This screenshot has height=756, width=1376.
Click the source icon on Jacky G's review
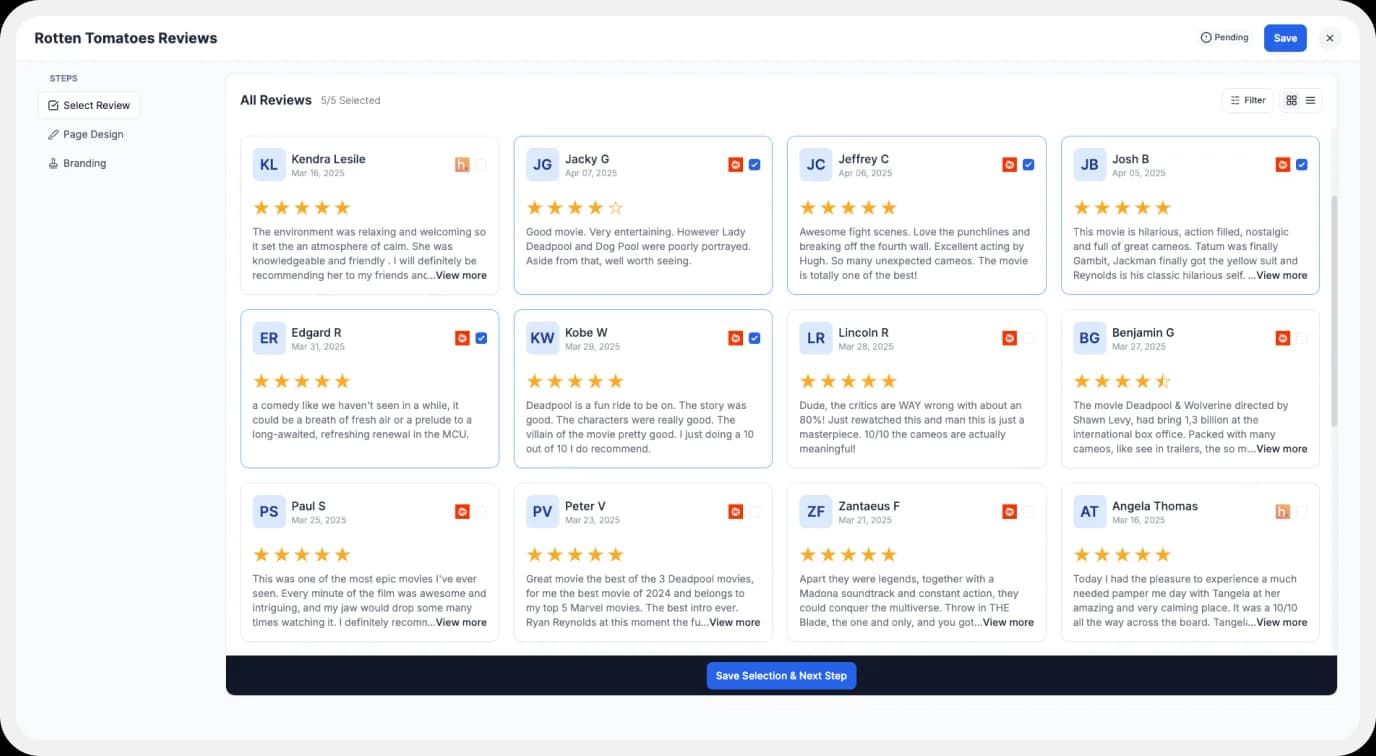pos(736,164)
